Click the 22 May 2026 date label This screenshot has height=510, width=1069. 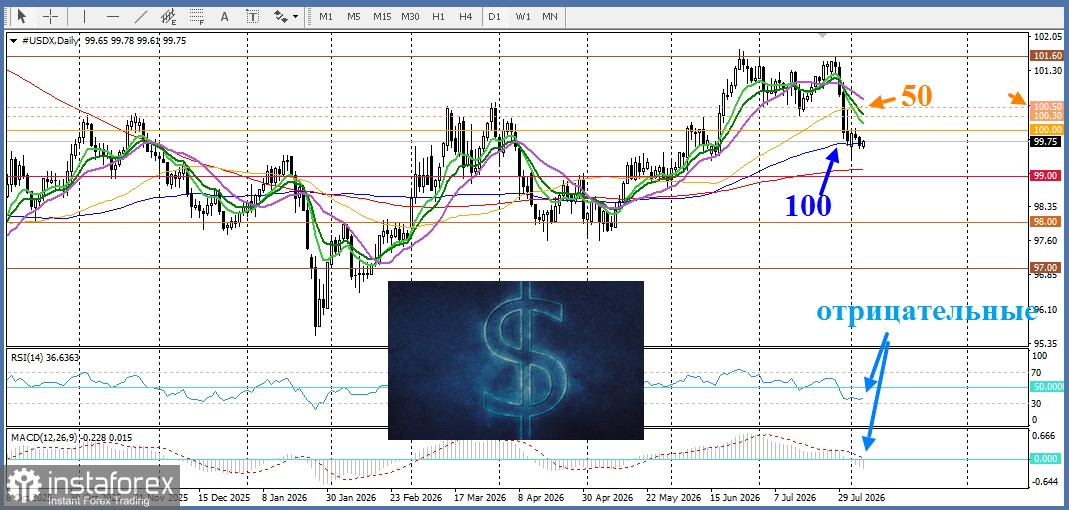672,497
